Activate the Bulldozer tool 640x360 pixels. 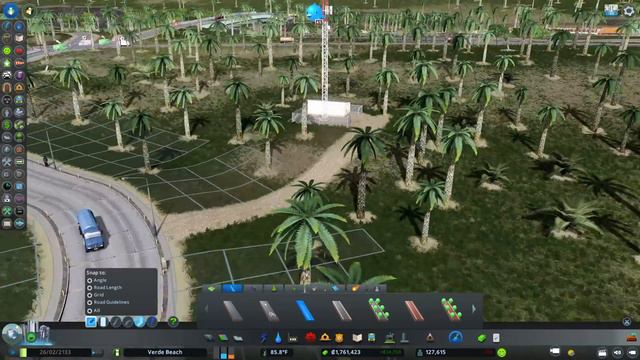(632, 338)
